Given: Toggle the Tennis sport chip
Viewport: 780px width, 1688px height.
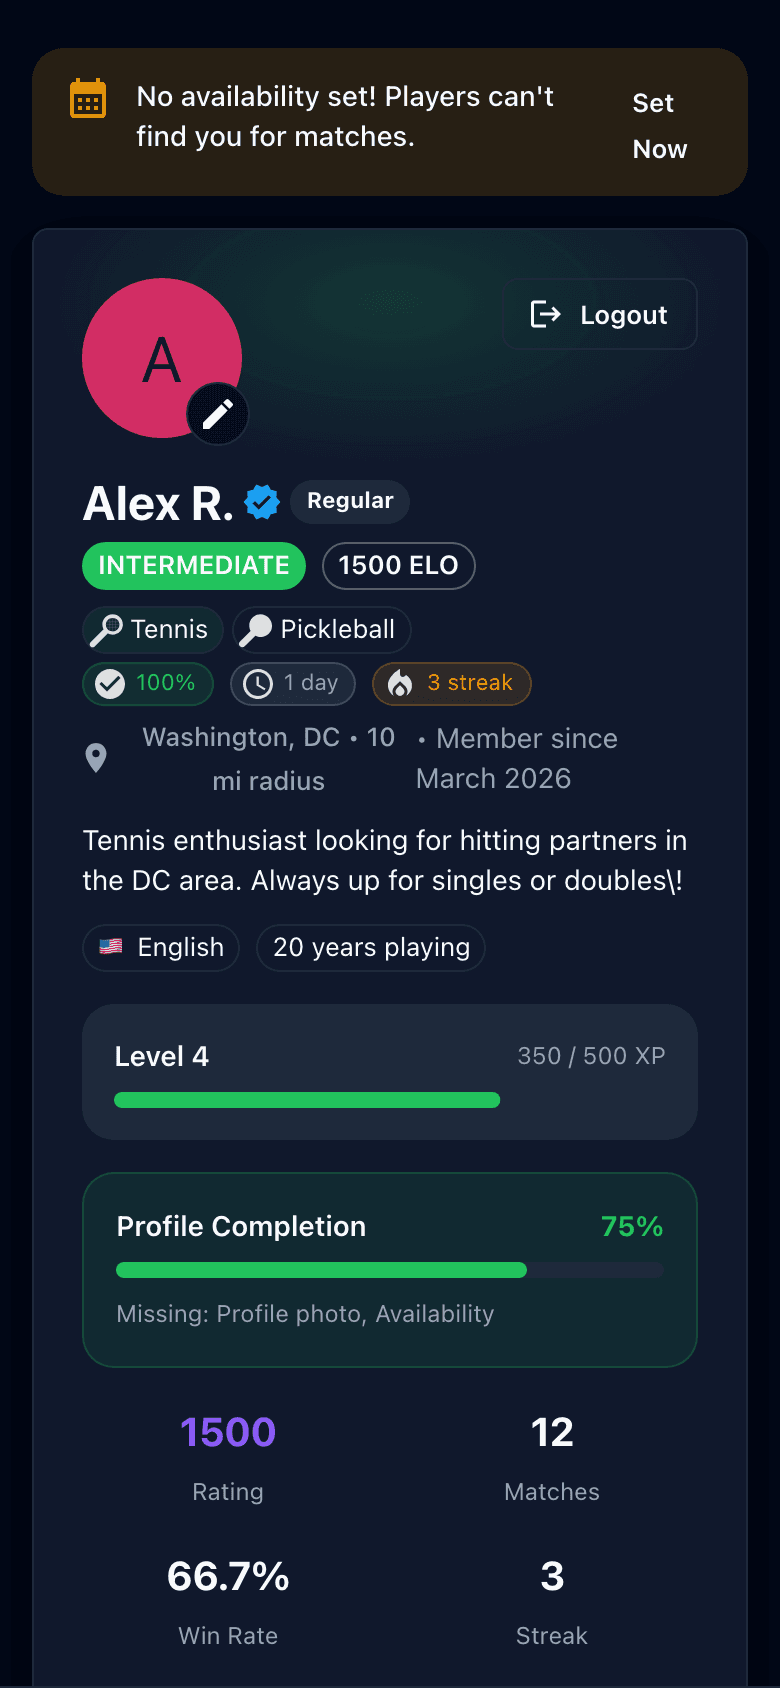Looking at the screenshot, I should pos(152,629).
